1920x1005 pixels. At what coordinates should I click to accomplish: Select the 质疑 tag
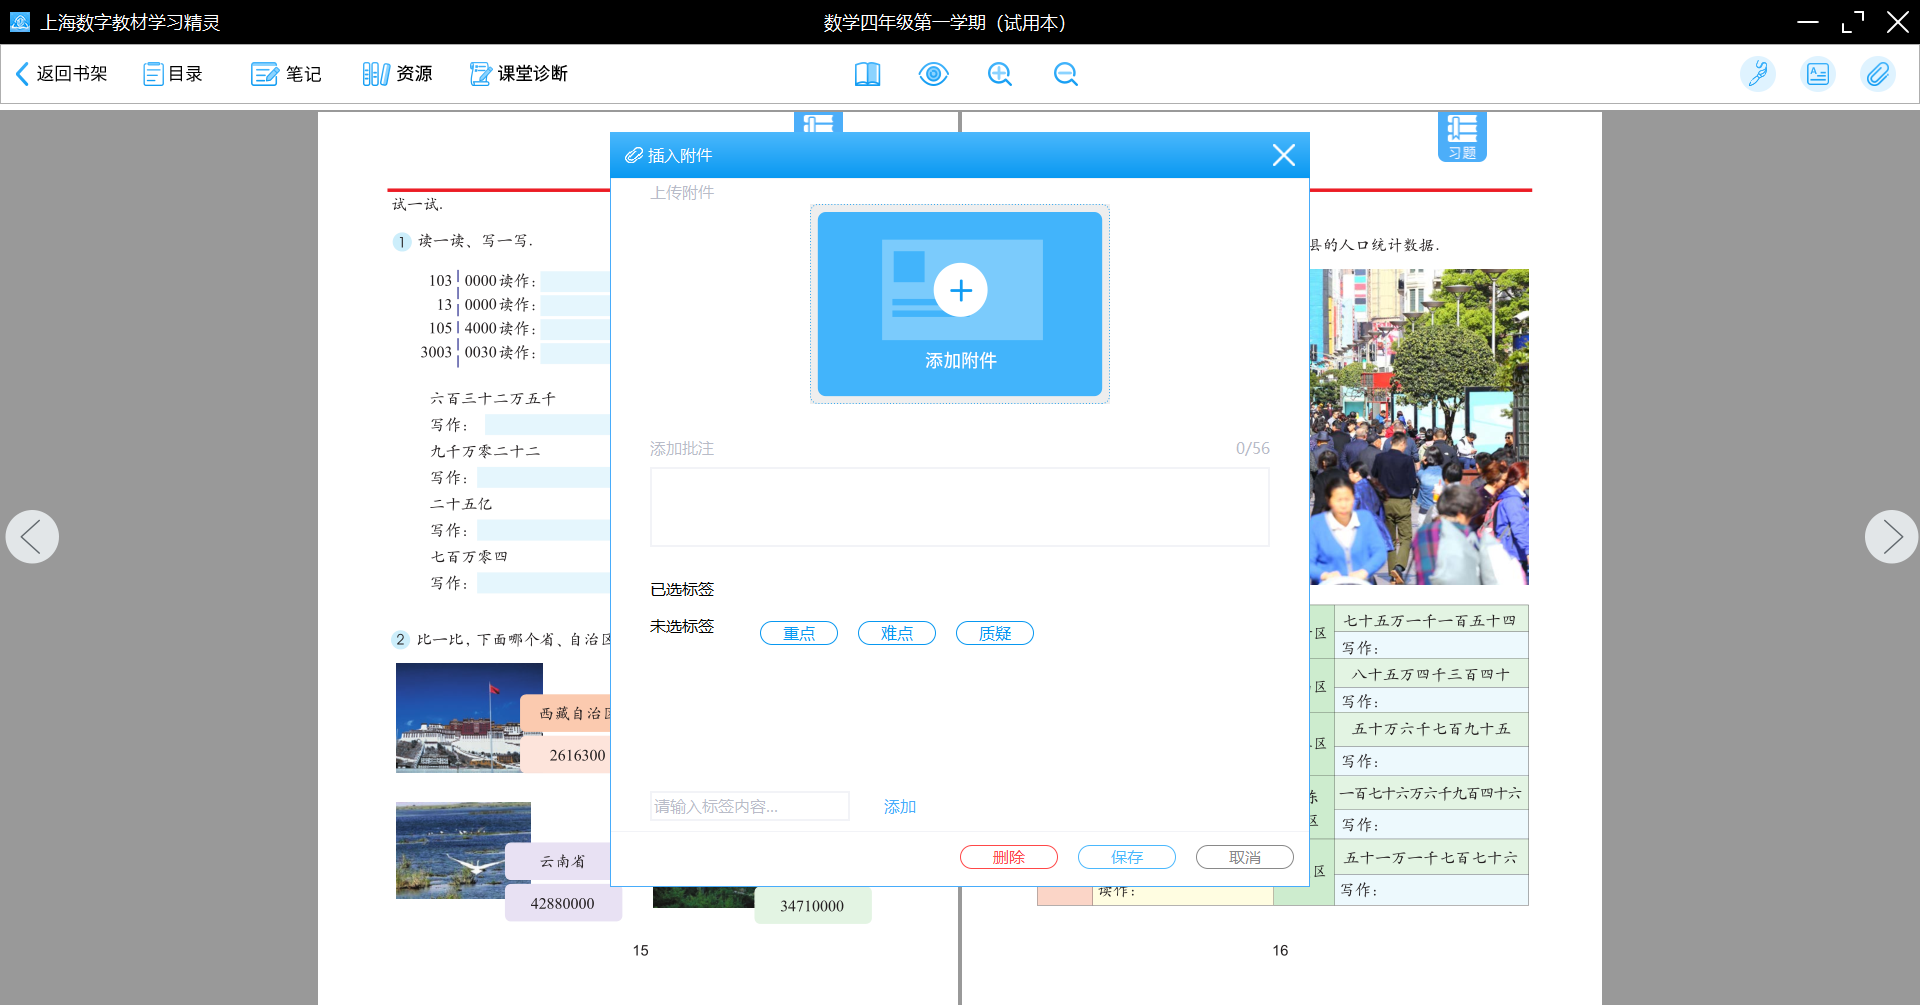[x=994, y=633]
